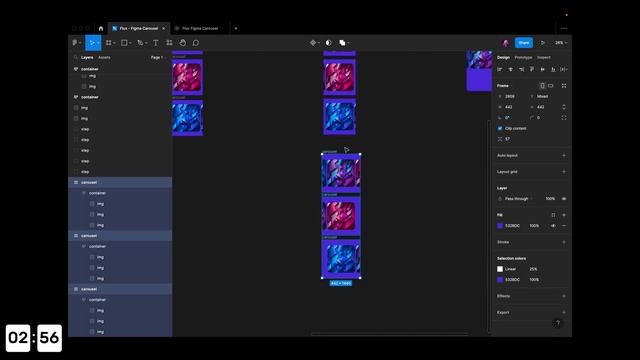Click the Linear selection color swatch

(x=500, y=269)
